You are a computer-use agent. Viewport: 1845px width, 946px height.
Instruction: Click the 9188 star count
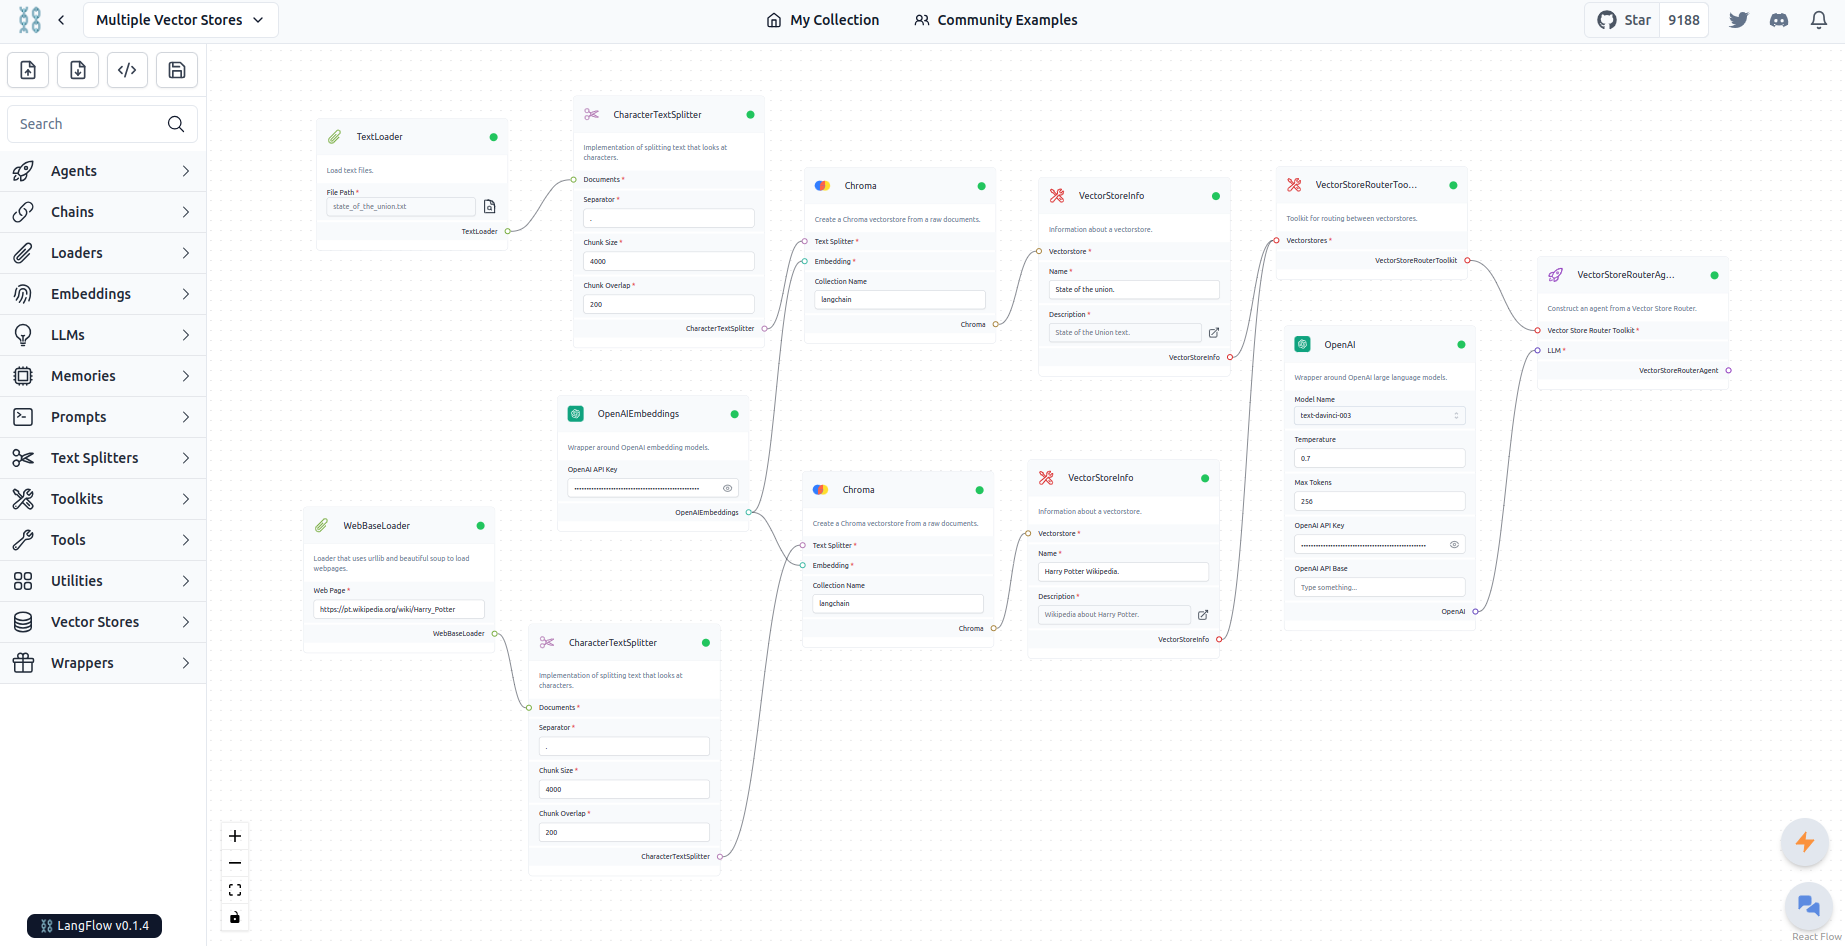[x=1684, y=20]
